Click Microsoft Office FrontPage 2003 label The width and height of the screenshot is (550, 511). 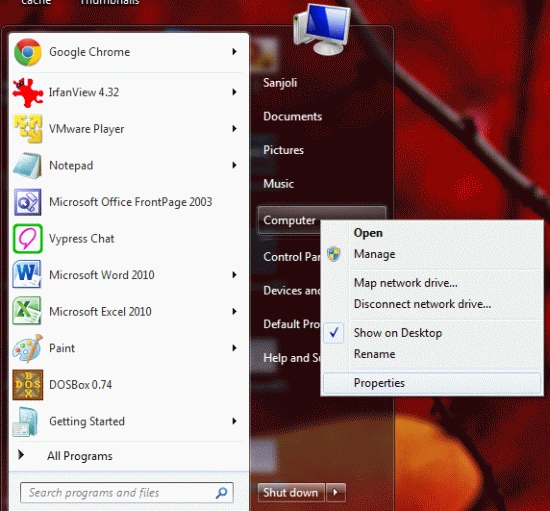(130, 202)
